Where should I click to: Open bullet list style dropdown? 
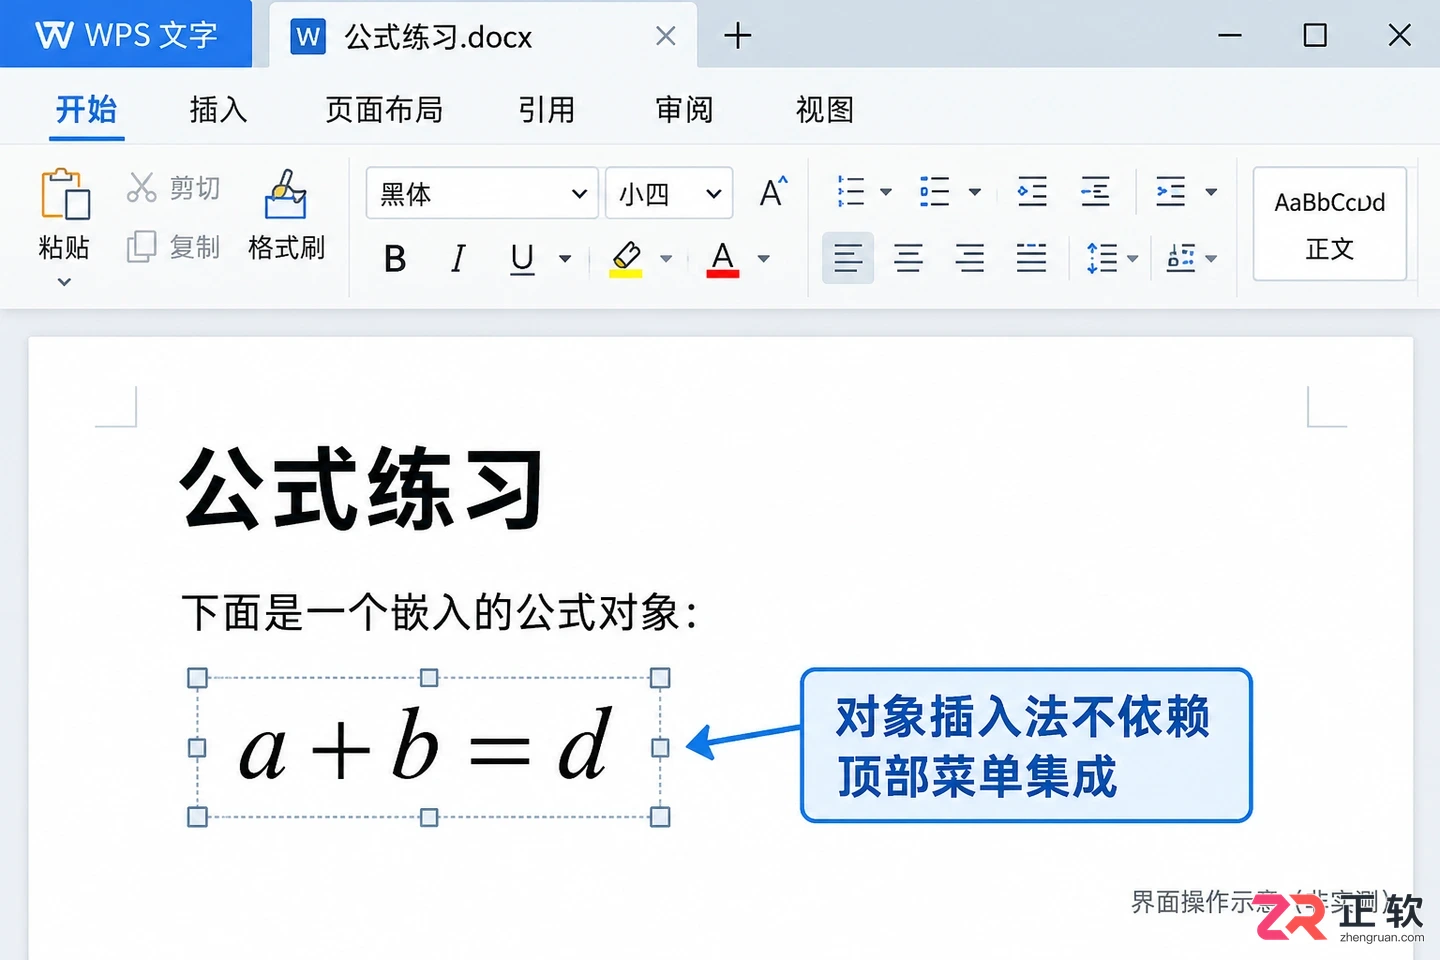(974, 192)
